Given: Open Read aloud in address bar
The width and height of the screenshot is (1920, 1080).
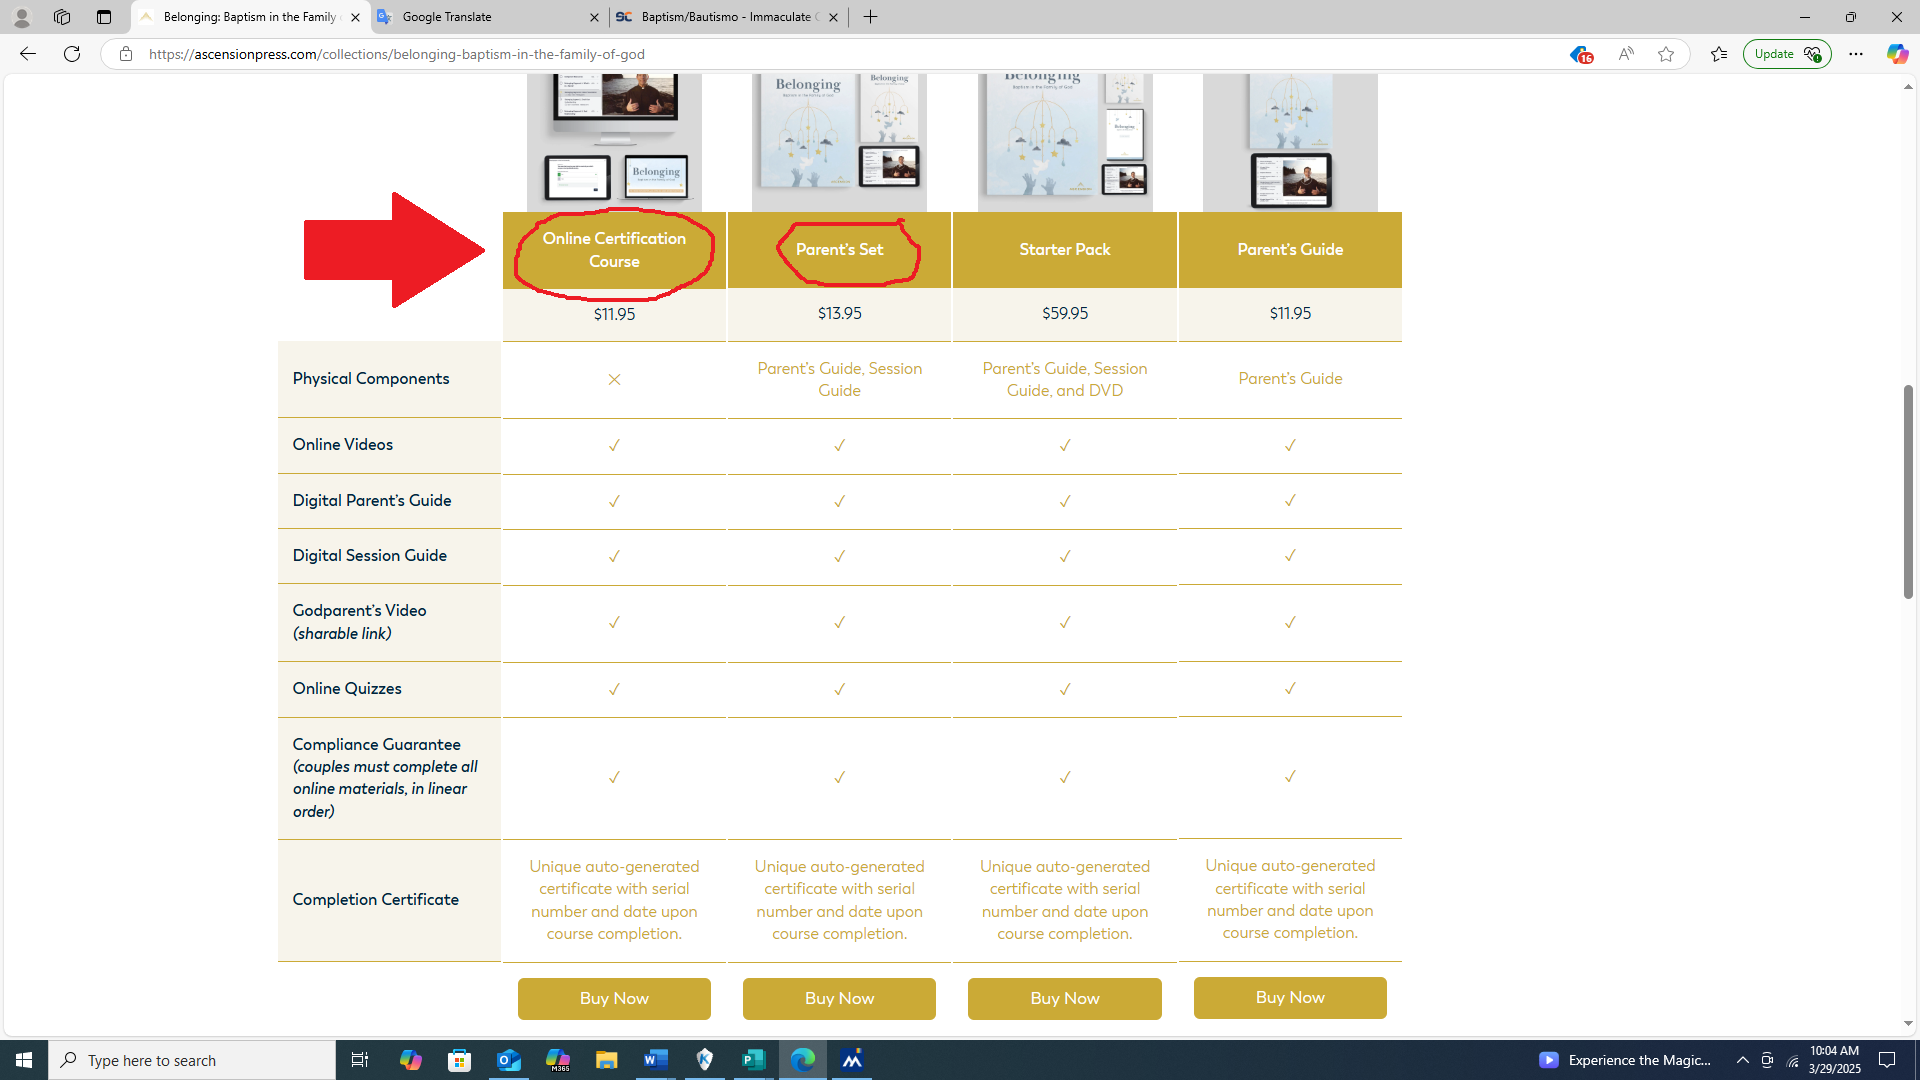Looking at the screenshot, I should tap(1626, 54).
